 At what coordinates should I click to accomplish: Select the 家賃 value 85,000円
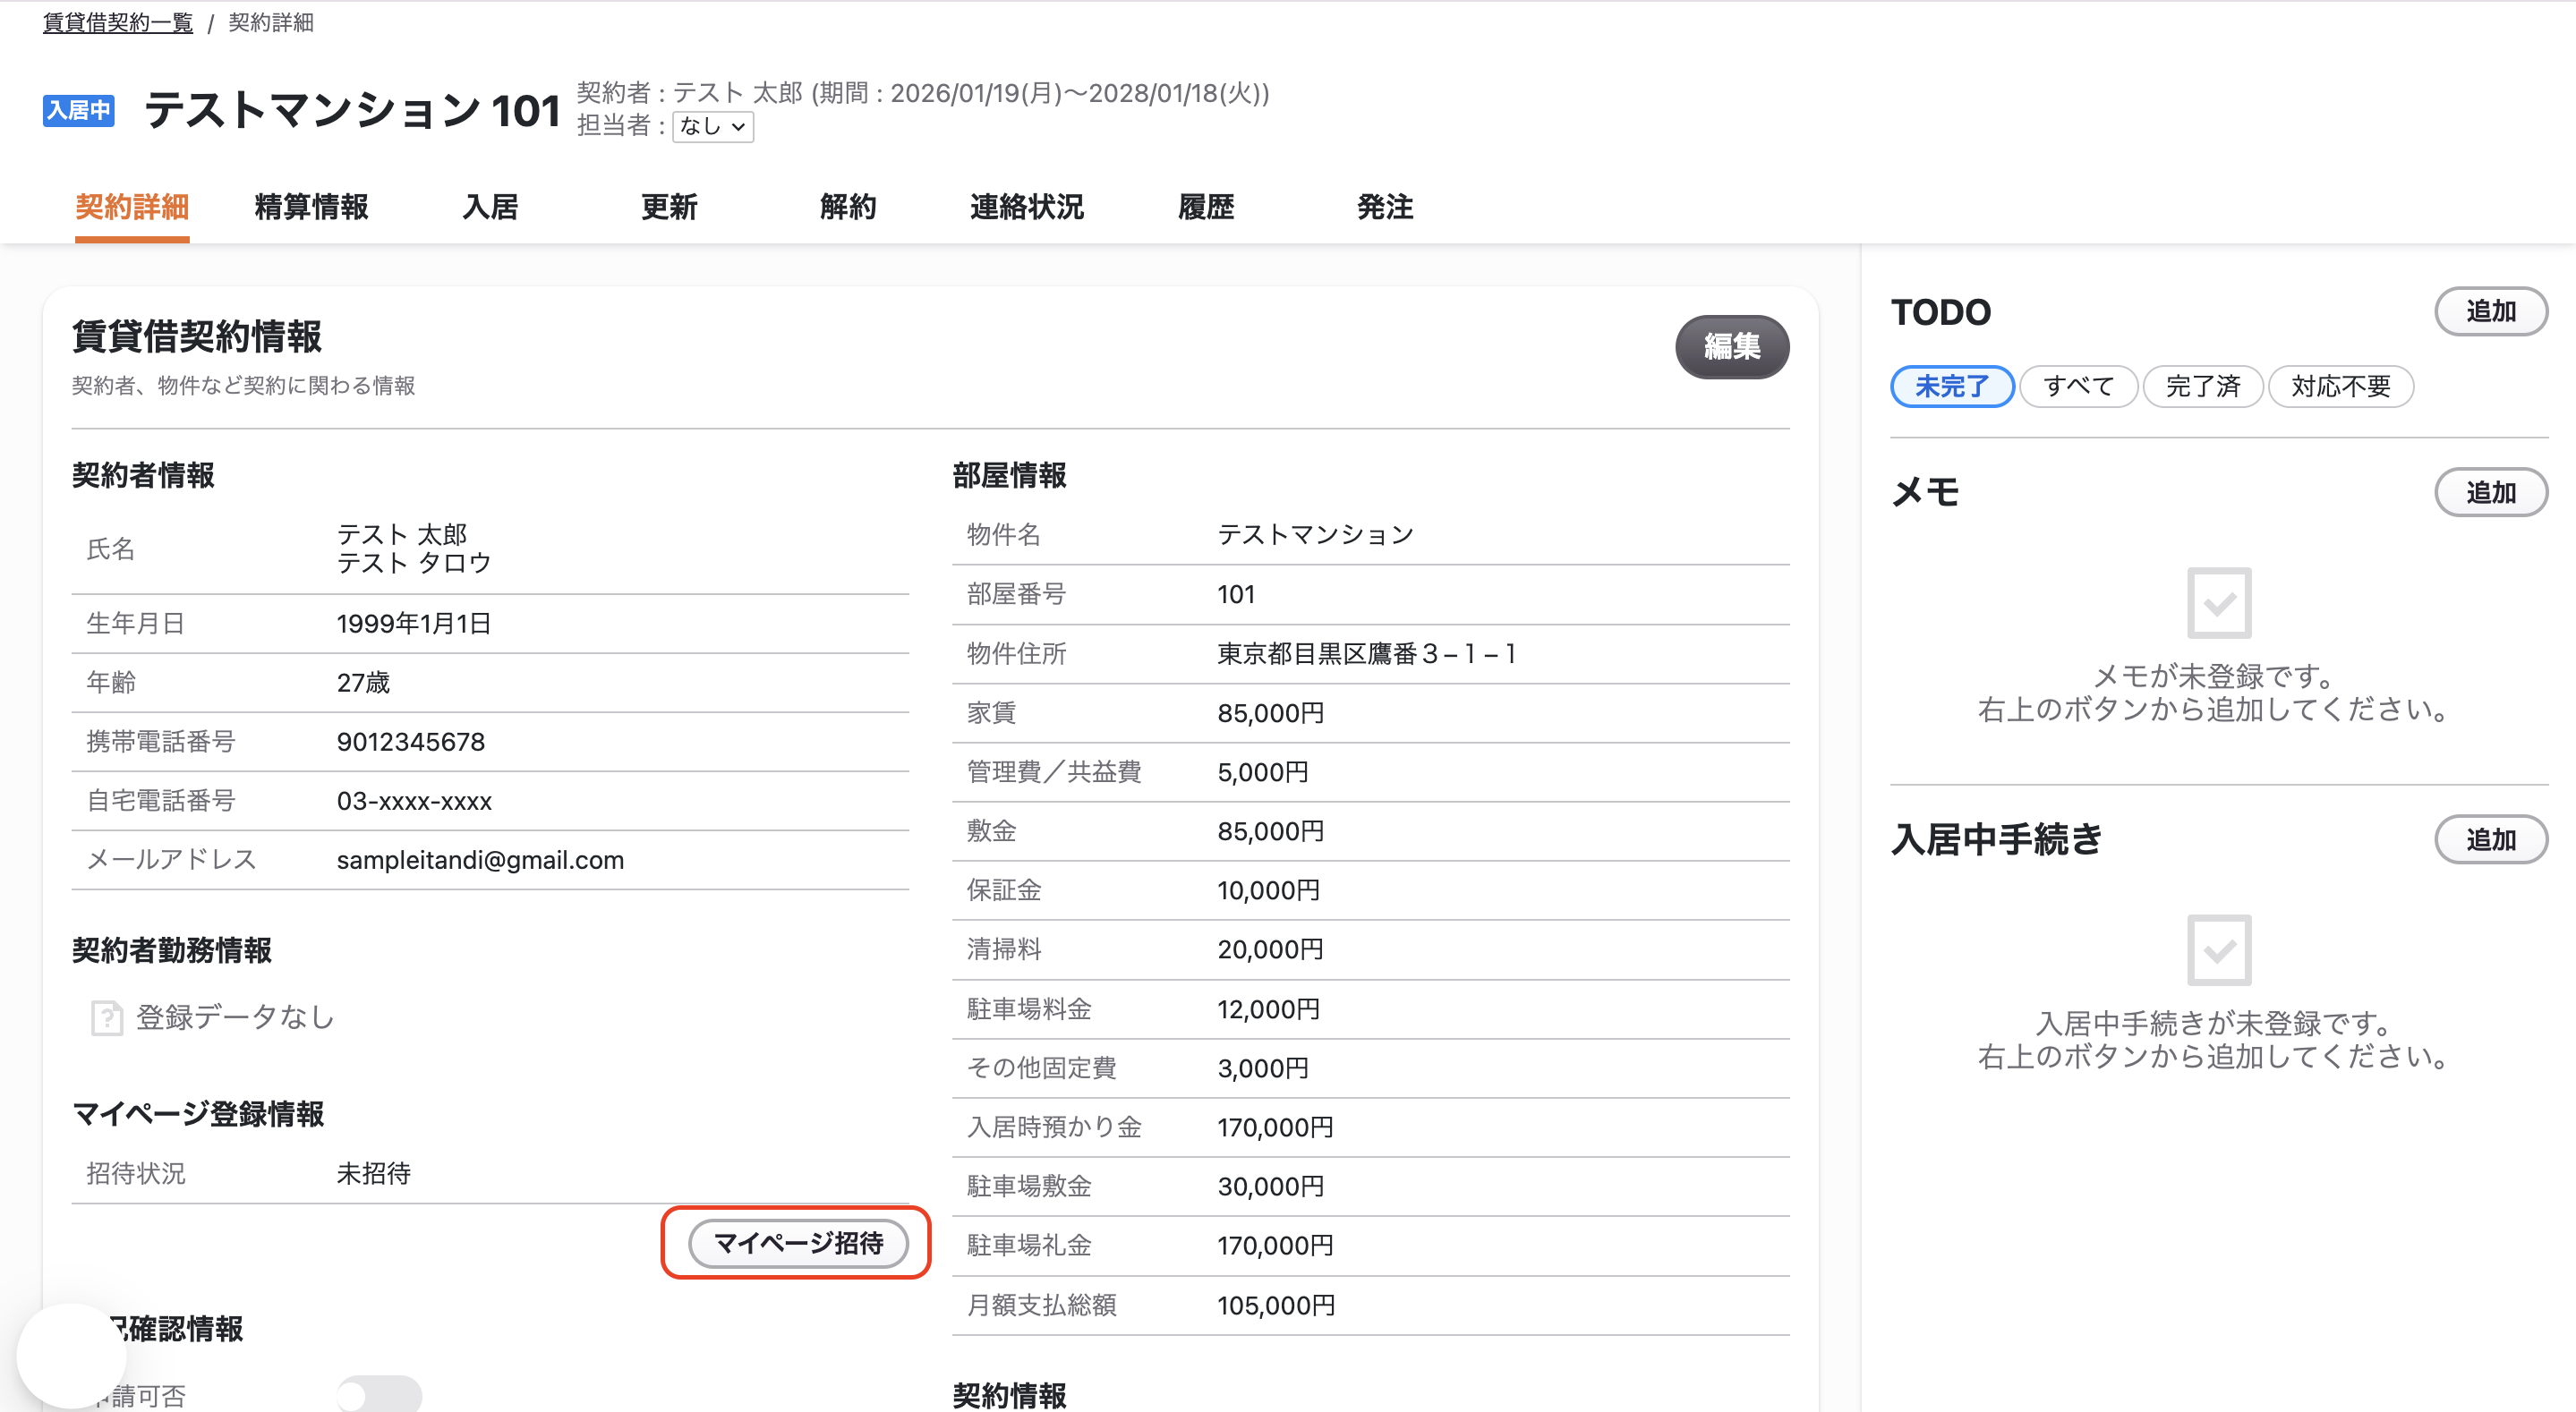1270,713
